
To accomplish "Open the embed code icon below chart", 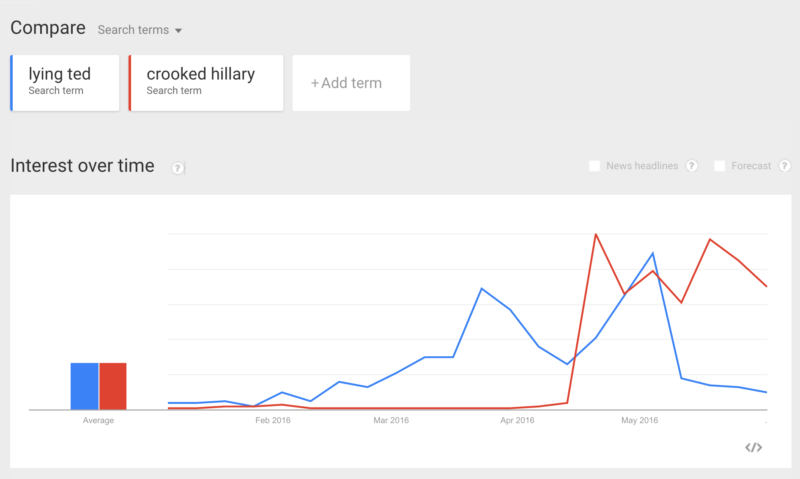I will [754, 447].
